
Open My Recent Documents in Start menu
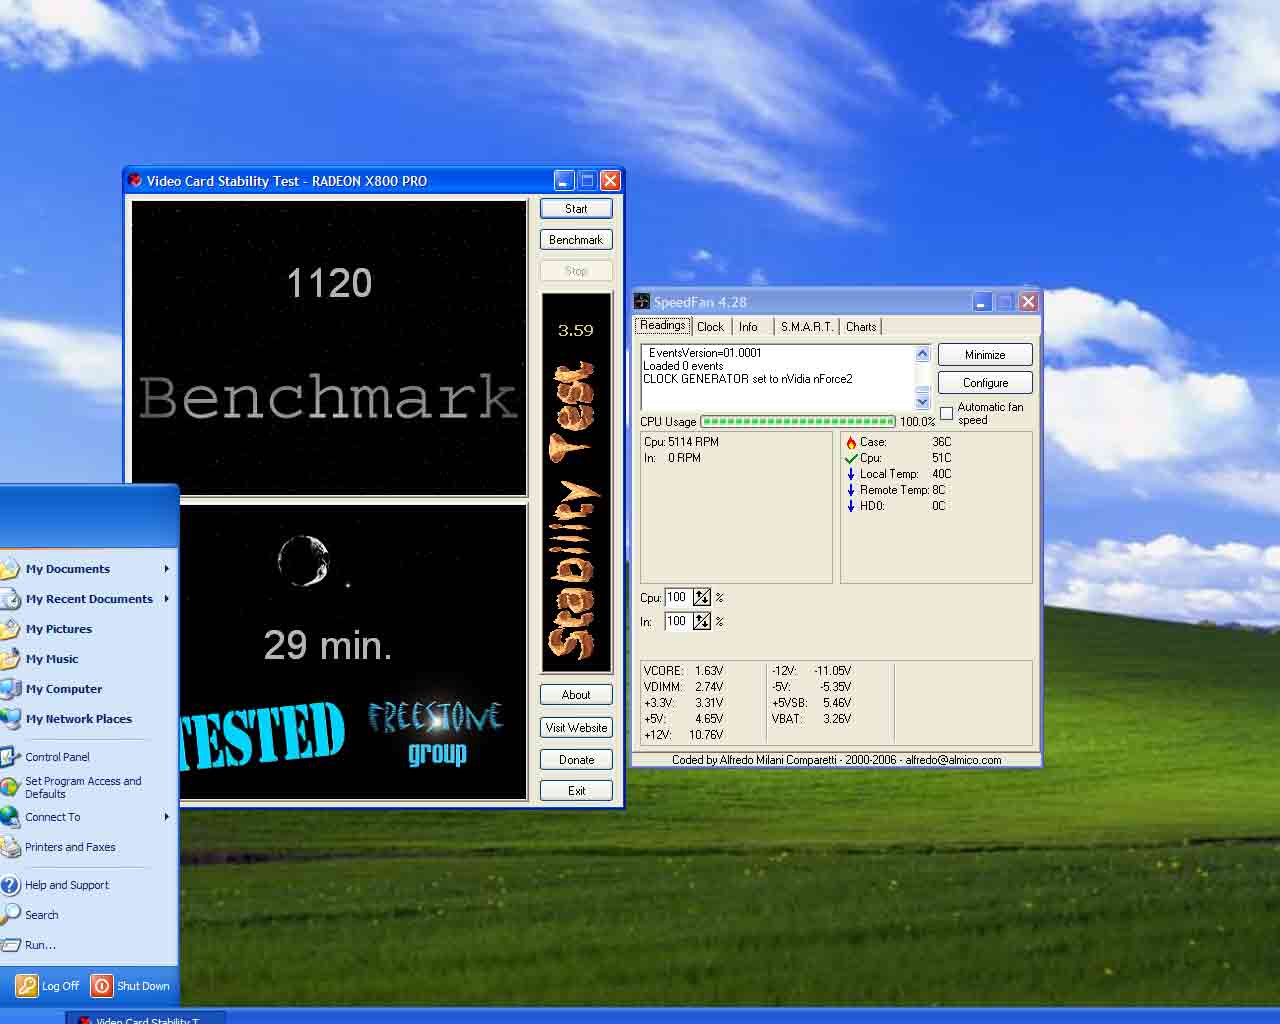coord(89,599)
